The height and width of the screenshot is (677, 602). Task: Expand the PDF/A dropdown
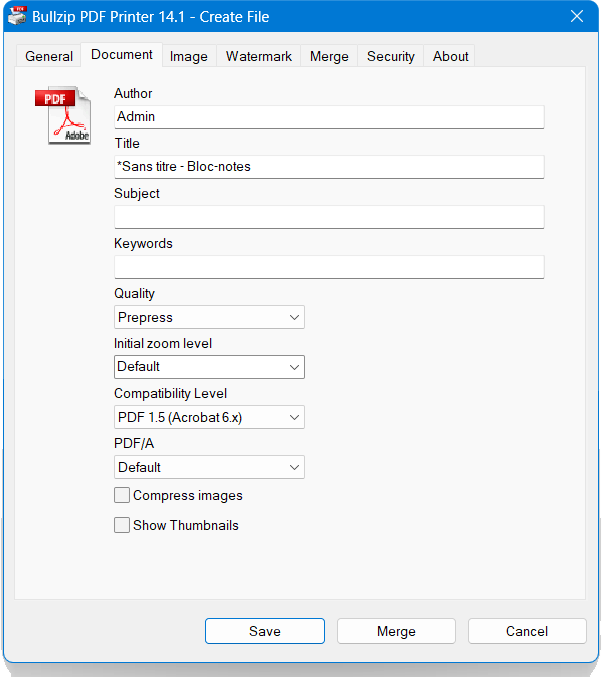[x=209, y=467]
